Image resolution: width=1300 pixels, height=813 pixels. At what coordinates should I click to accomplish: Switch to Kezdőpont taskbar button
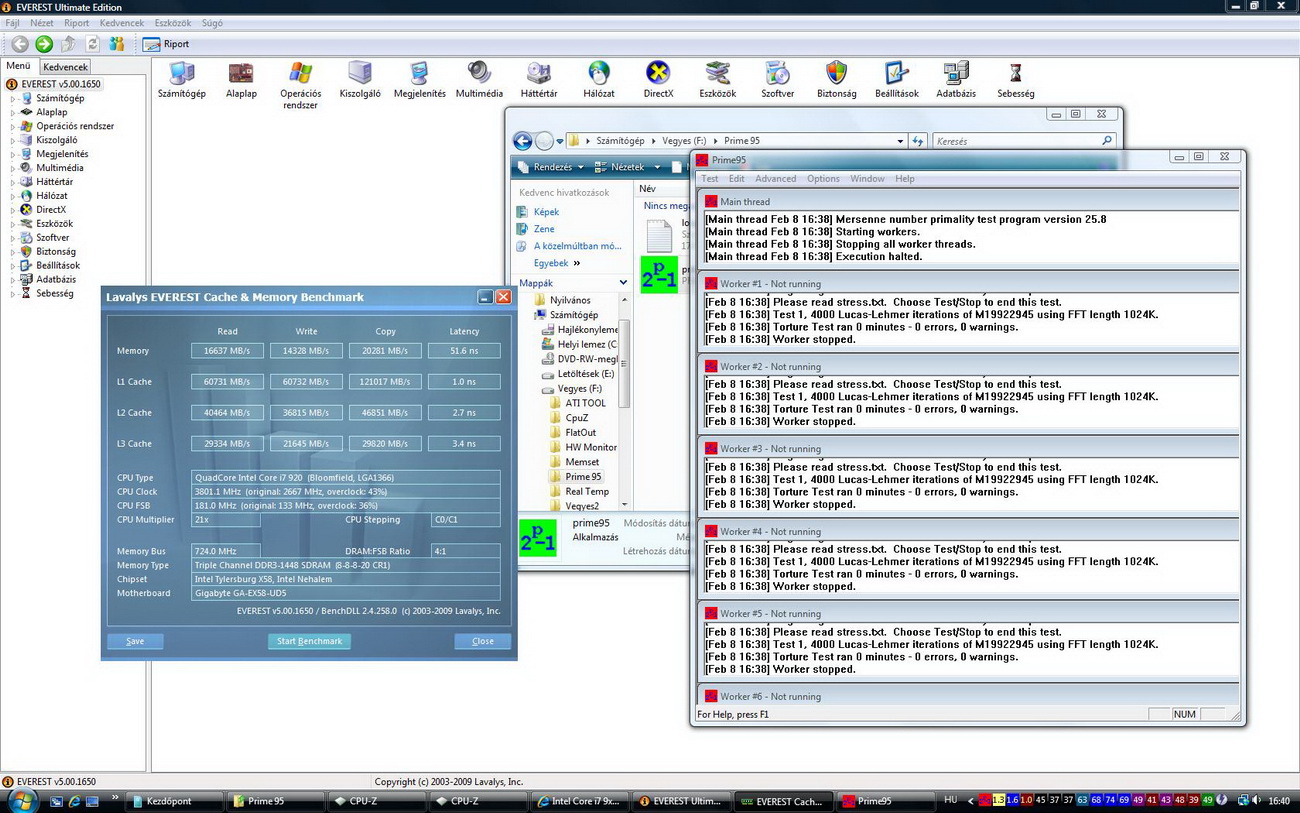[174, 801]
